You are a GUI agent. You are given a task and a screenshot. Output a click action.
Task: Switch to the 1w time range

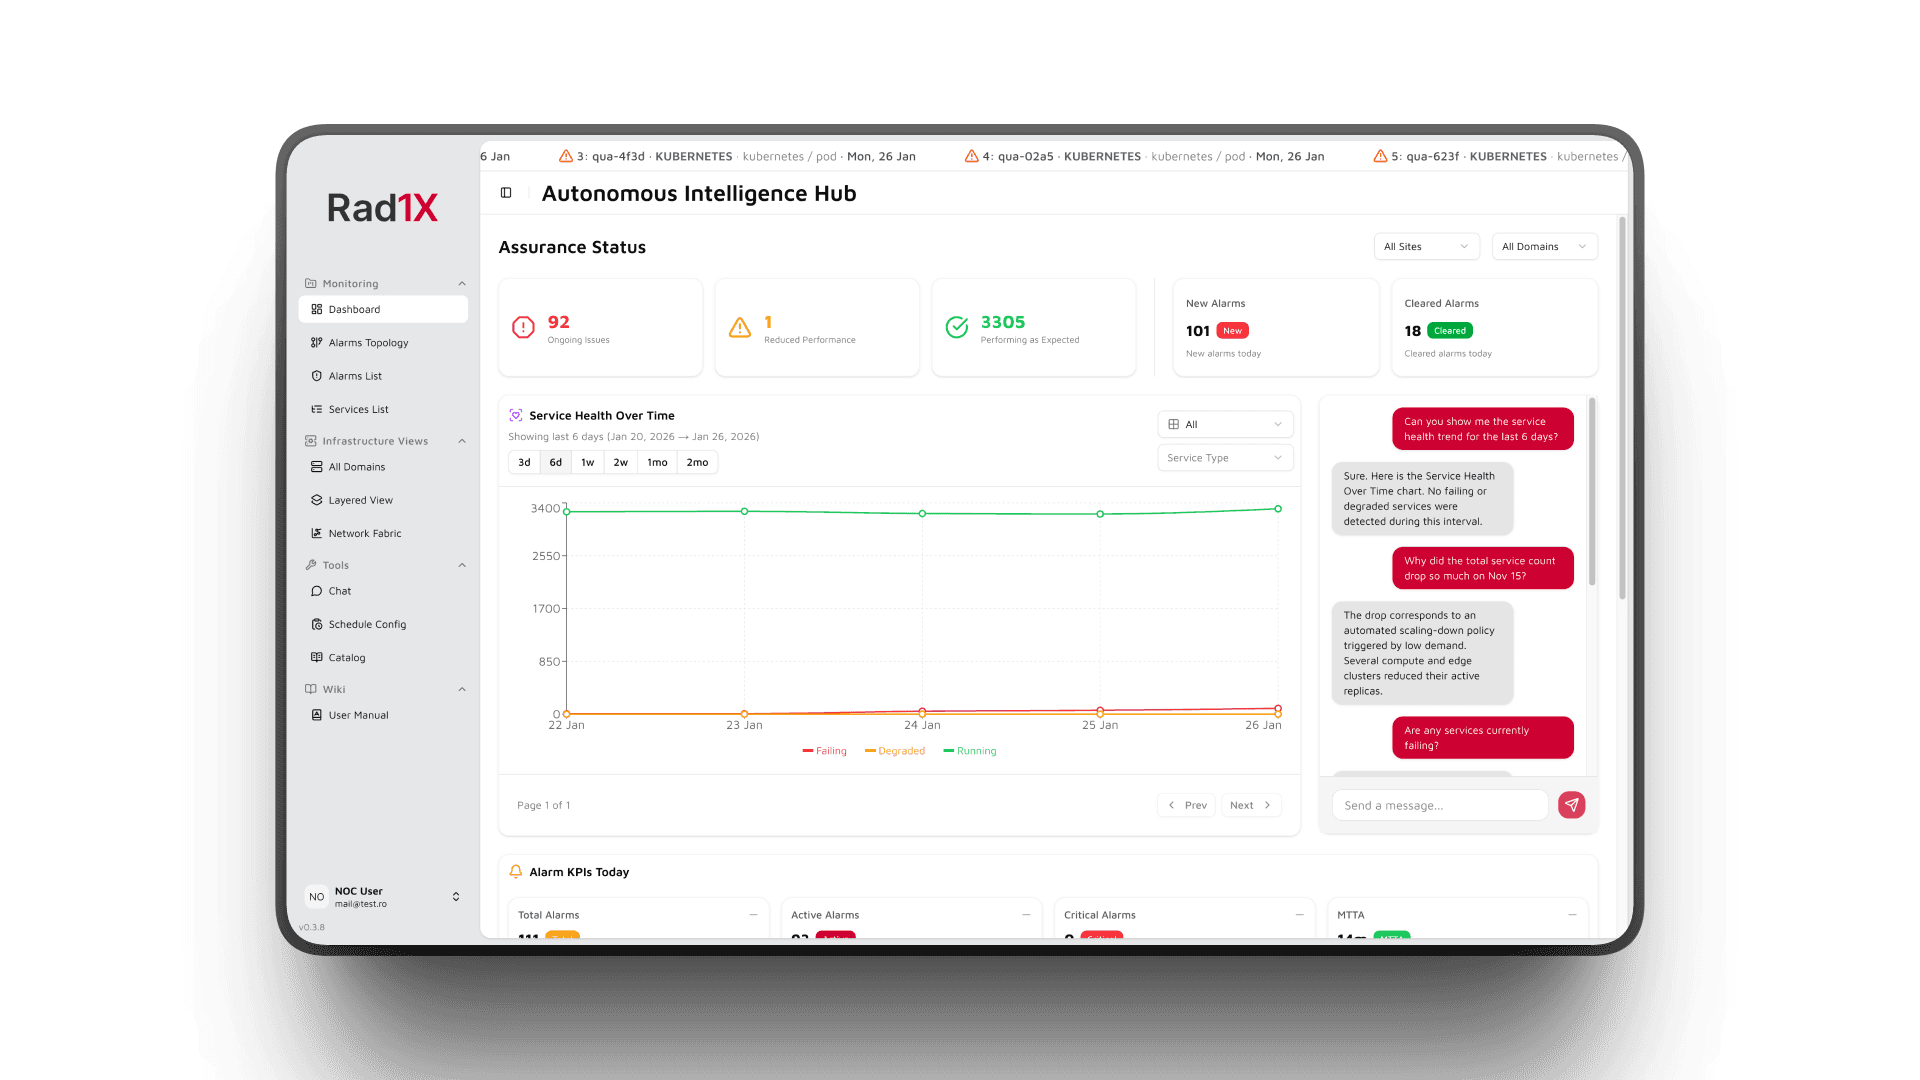[588, 462]
